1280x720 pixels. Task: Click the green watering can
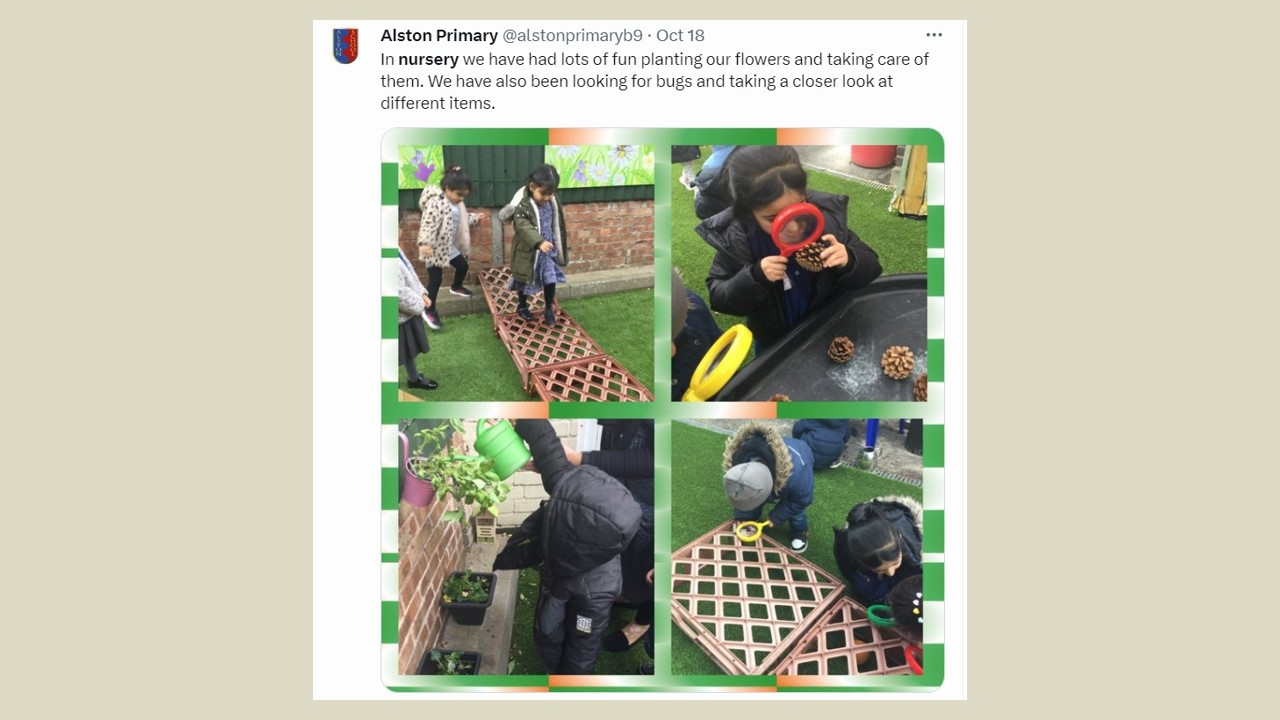(x=502, y=448)
